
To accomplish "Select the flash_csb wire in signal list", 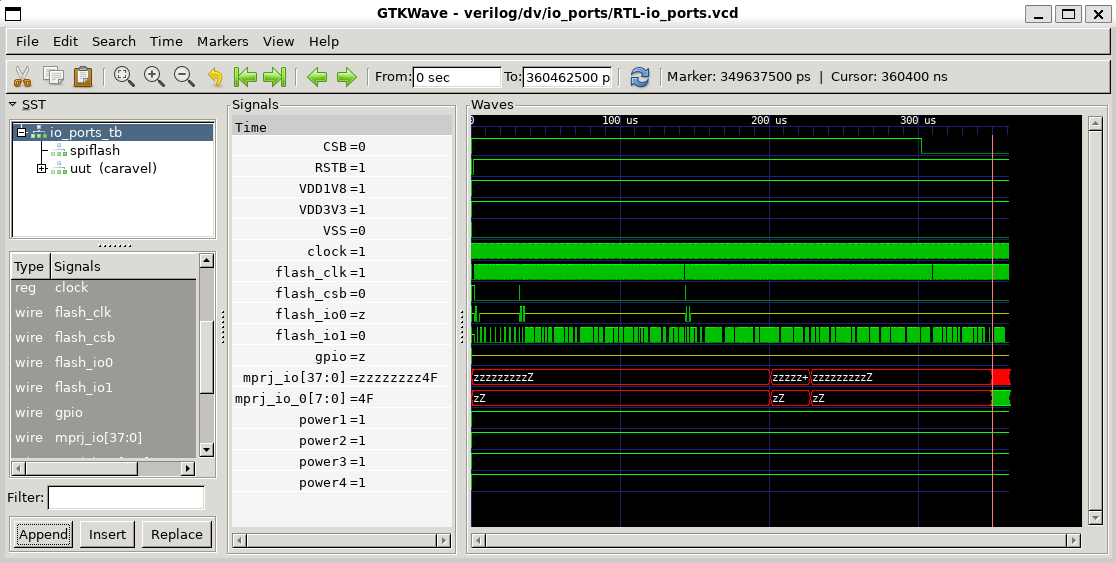I will pos(104,337).
